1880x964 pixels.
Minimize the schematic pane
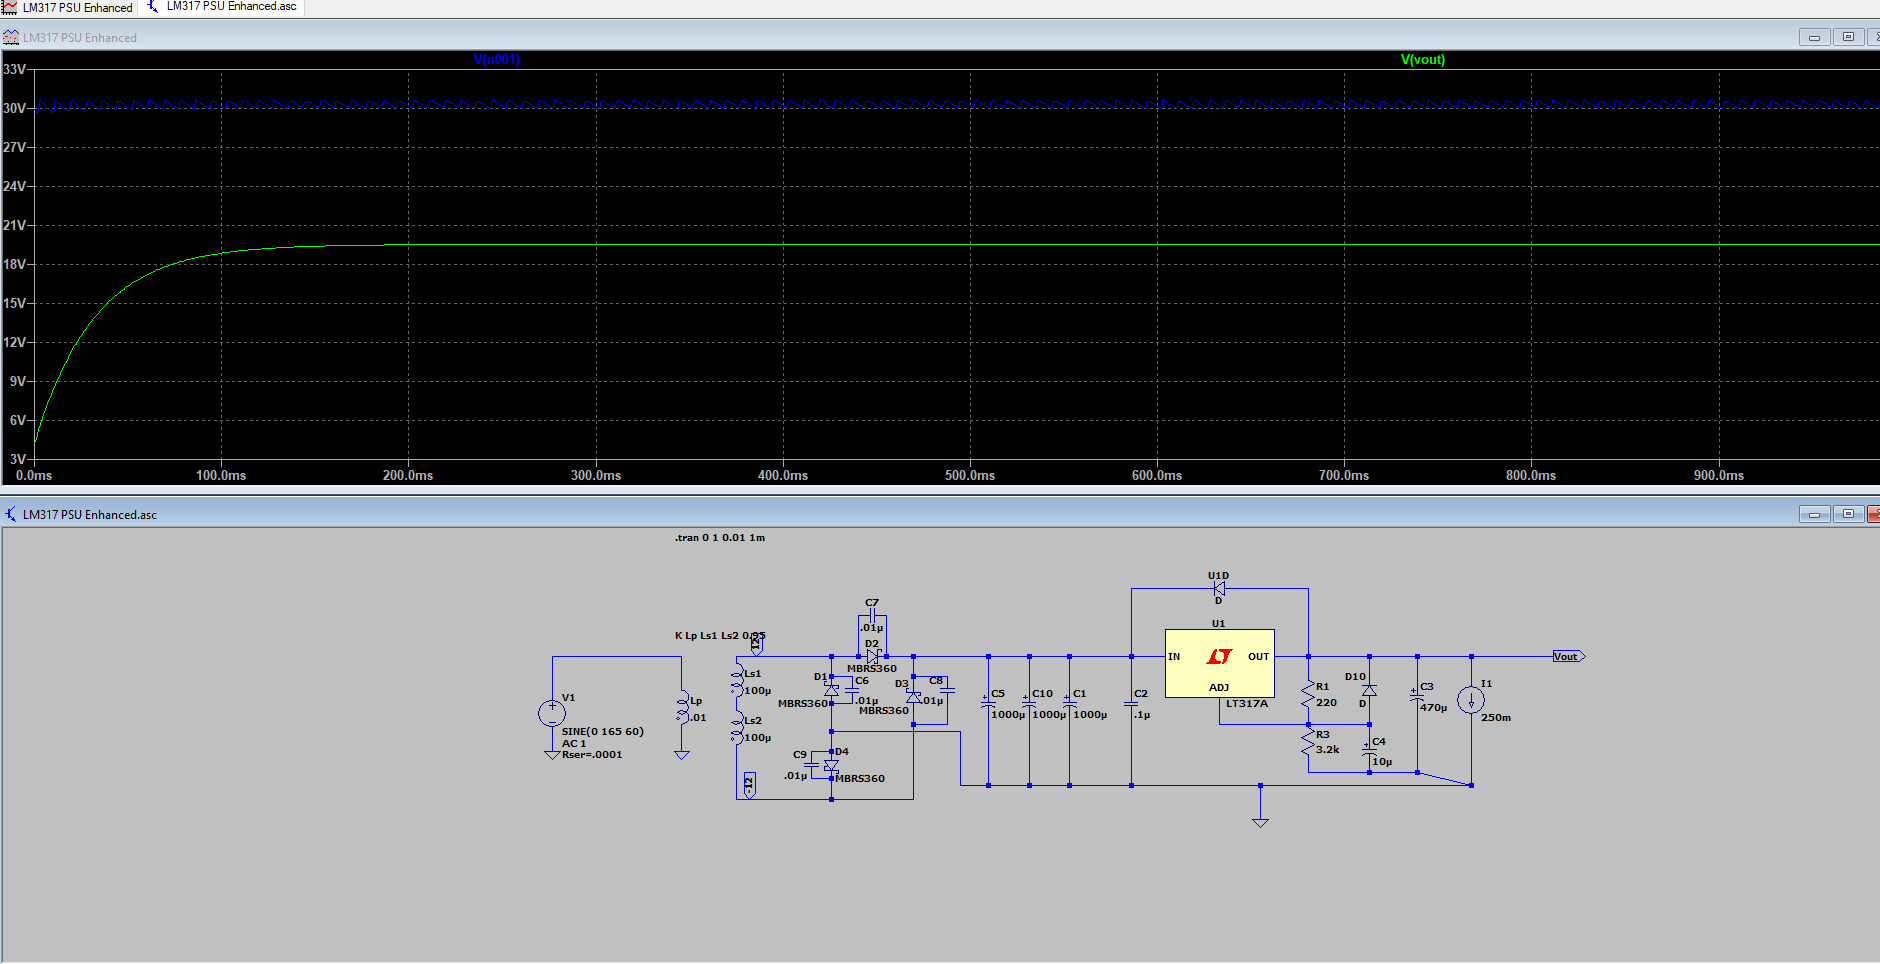[x=1814, y=514]
